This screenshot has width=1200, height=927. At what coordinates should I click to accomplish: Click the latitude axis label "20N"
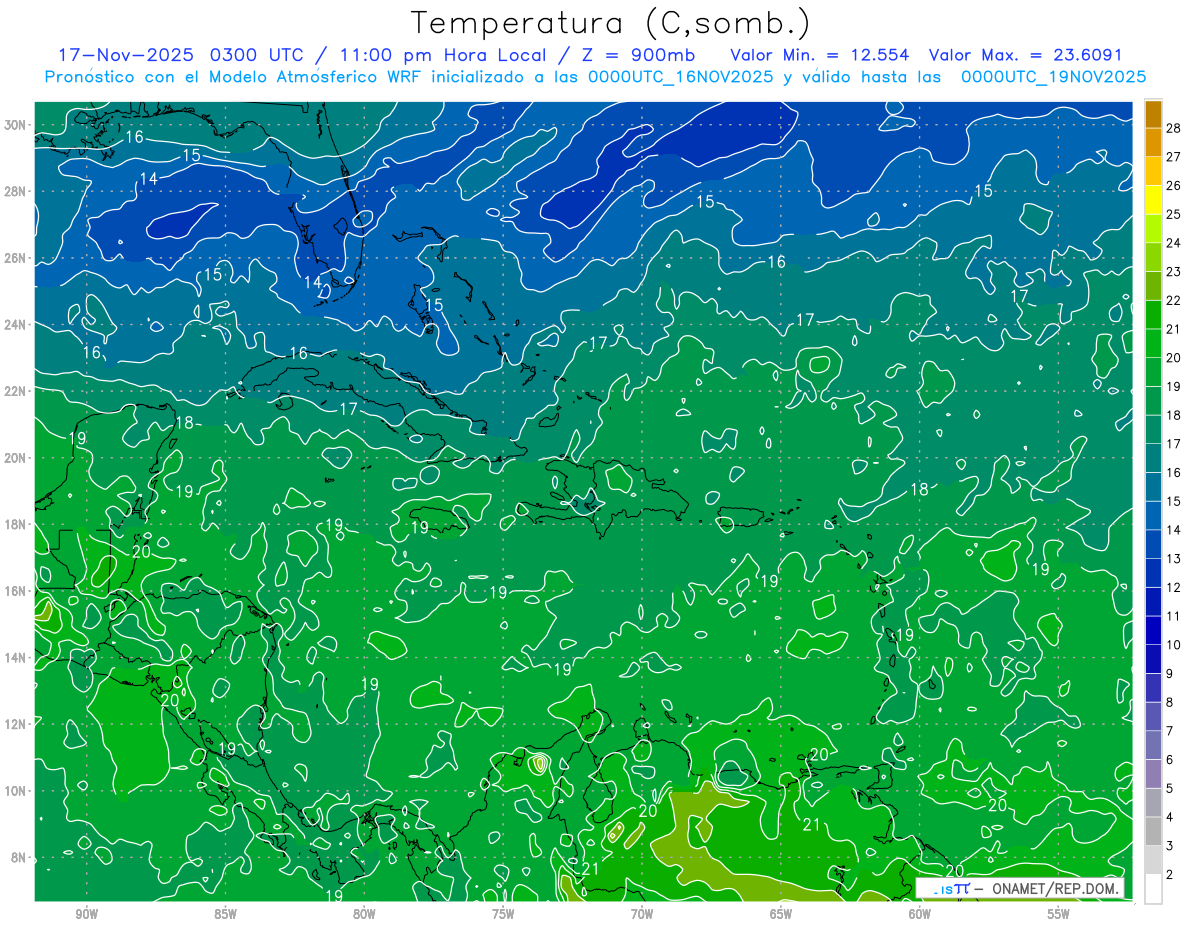(15, 458)
